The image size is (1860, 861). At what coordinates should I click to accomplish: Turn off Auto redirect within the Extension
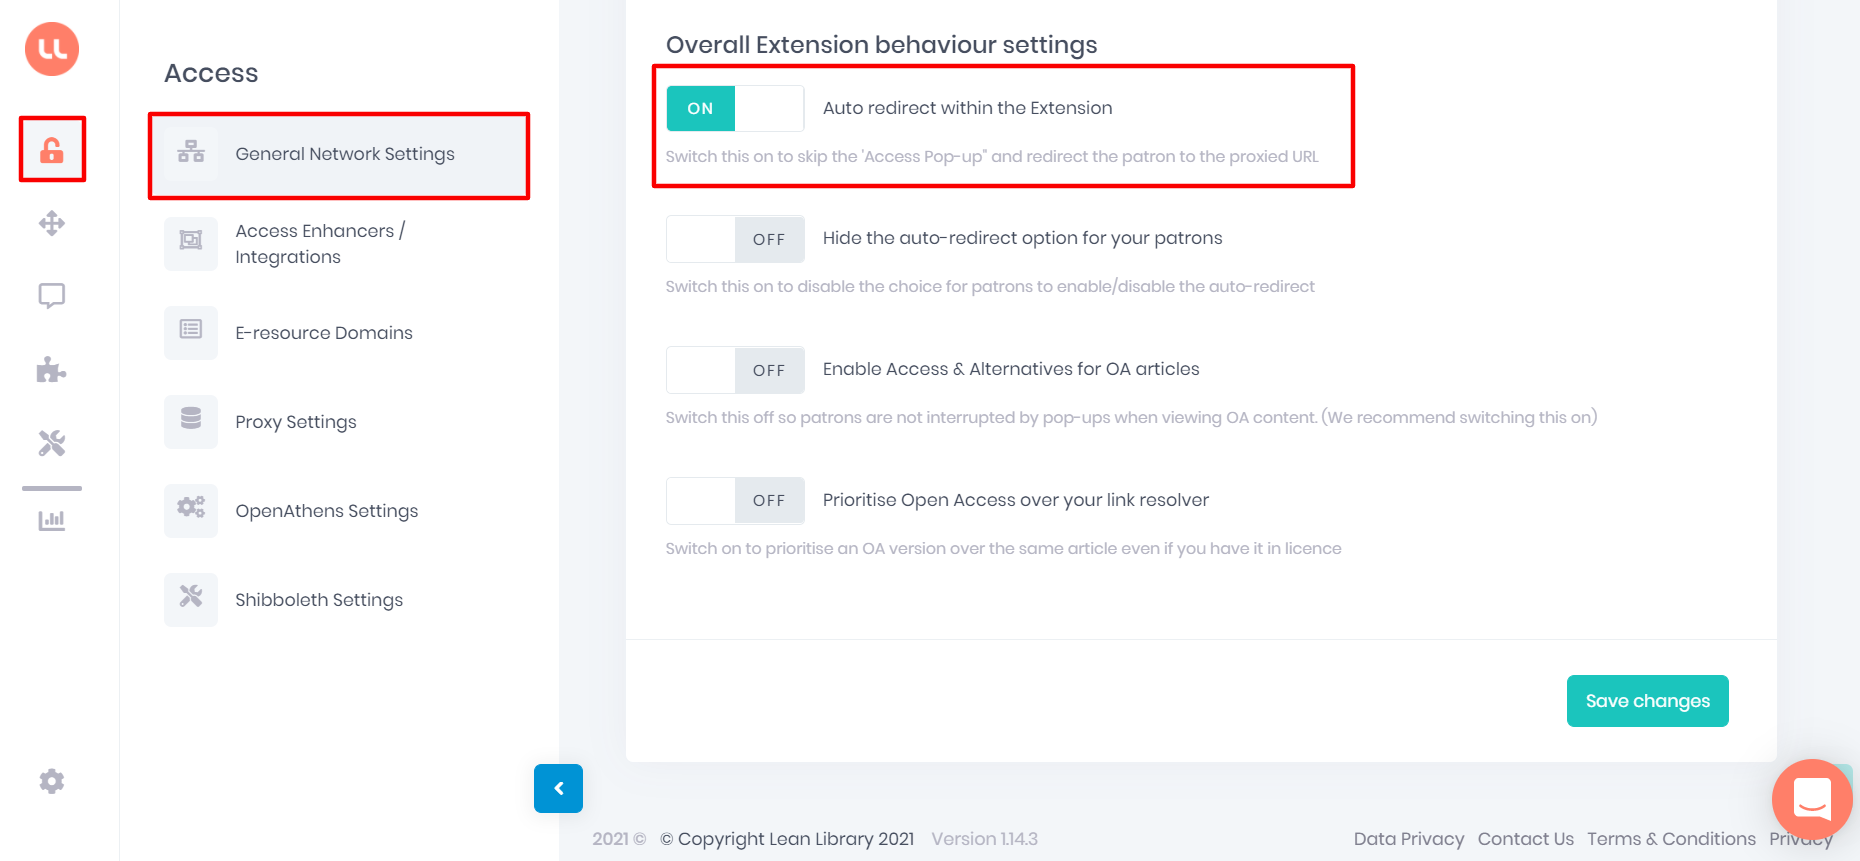point(735,108)
